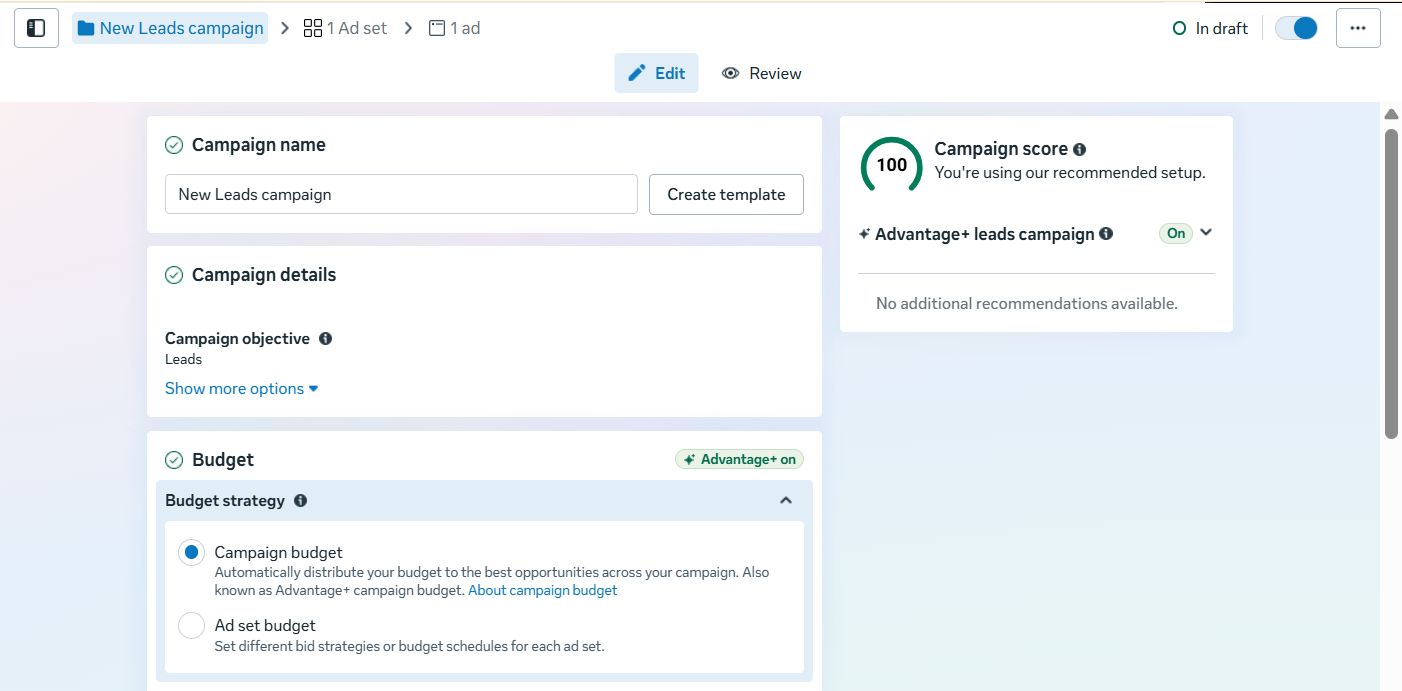Image resolution: width=1402 pixels, height=691 pixels.
Task: Select the Campaign budget radio option
Action: pyautogui.click(x=191, y=552)
